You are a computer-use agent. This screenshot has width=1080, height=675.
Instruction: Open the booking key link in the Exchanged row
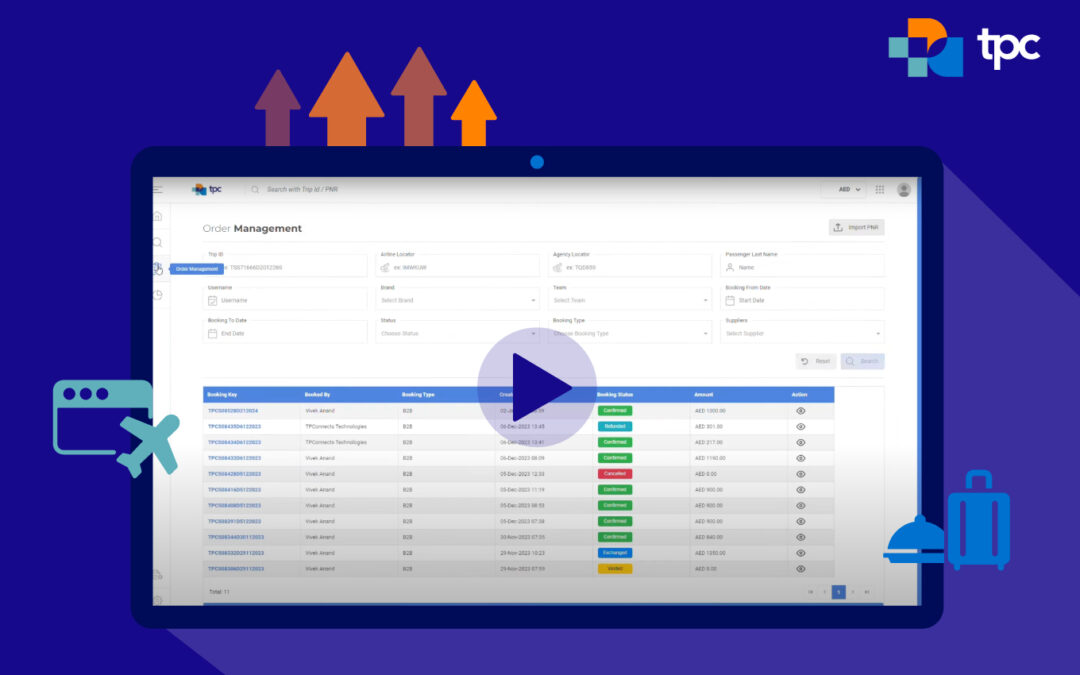[x=236, y=553]
